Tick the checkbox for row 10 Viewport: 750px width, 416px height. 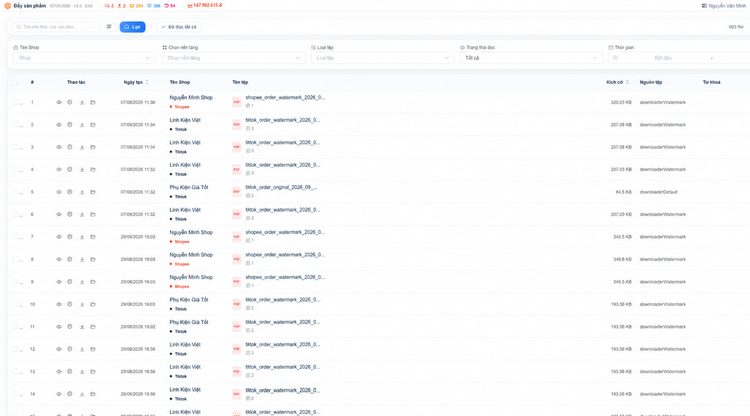click(15, 305)
